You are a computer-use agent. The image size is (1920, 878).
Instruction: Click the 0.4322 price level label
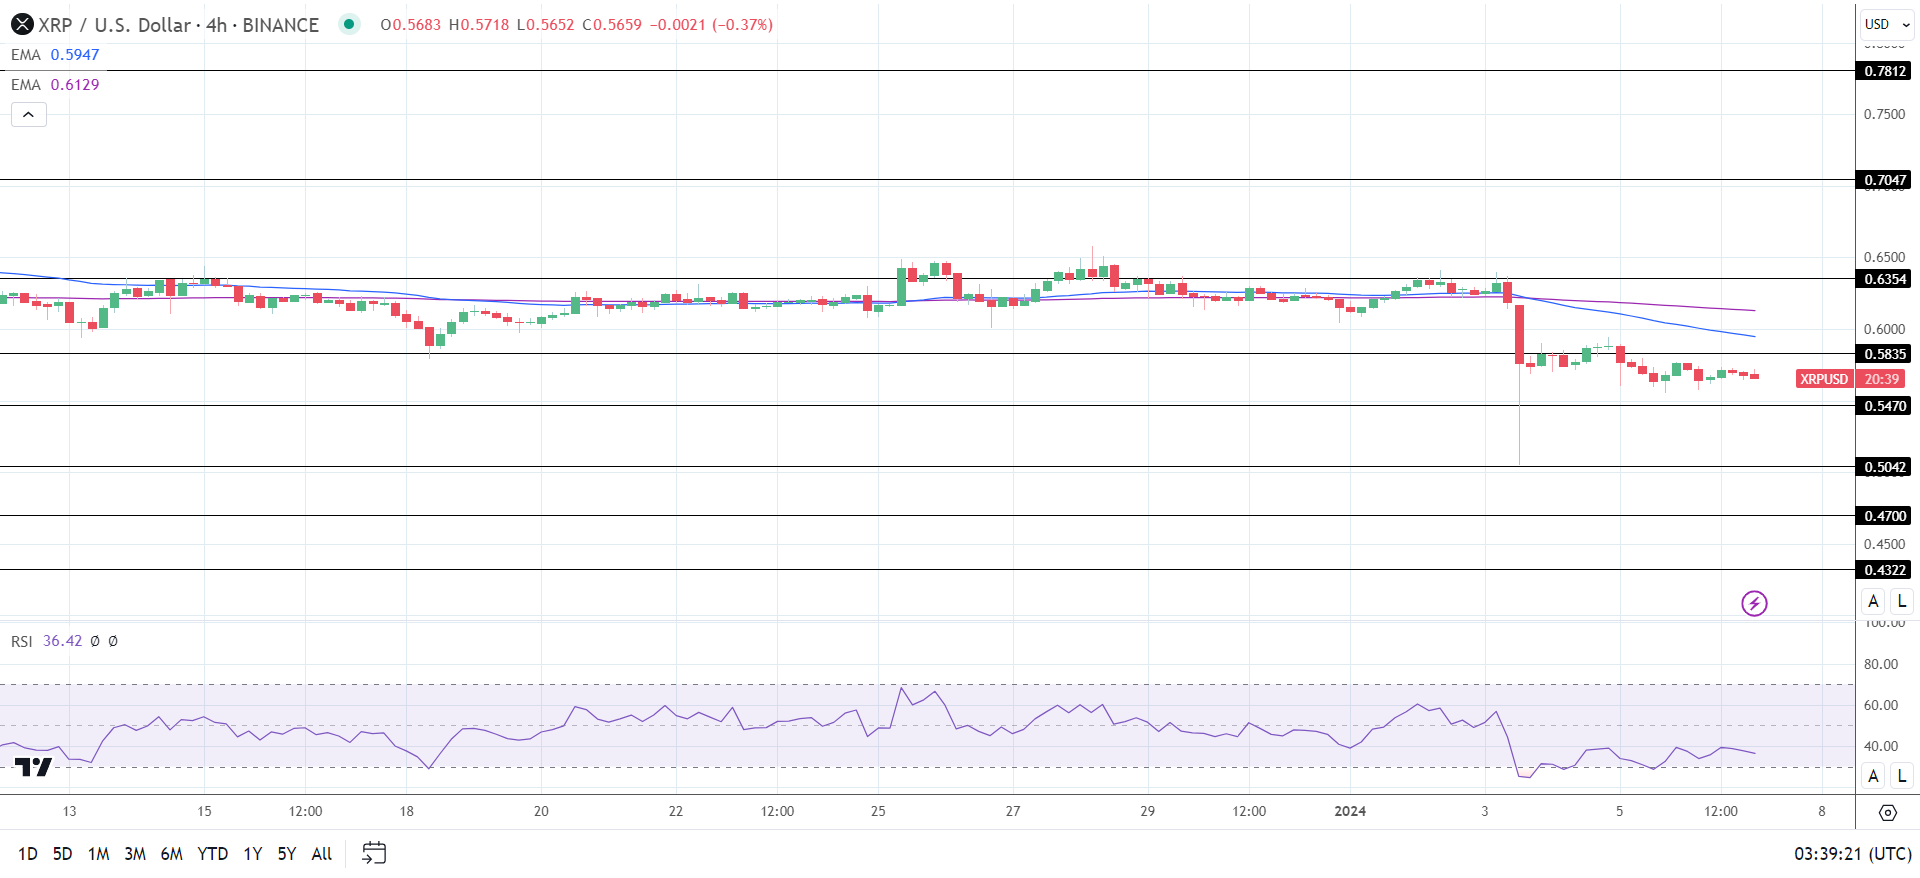click(1885, 570)
